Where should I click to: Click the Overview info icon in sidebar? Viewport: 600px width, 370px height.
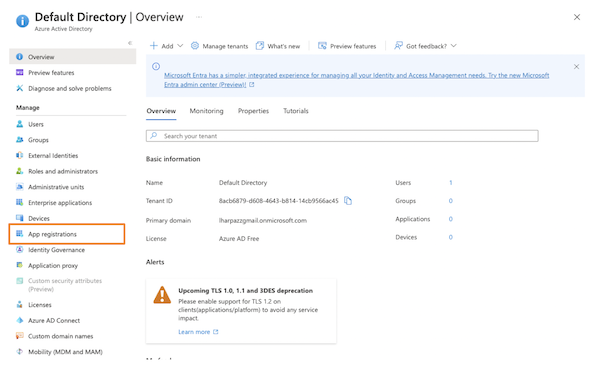[20, 57]
